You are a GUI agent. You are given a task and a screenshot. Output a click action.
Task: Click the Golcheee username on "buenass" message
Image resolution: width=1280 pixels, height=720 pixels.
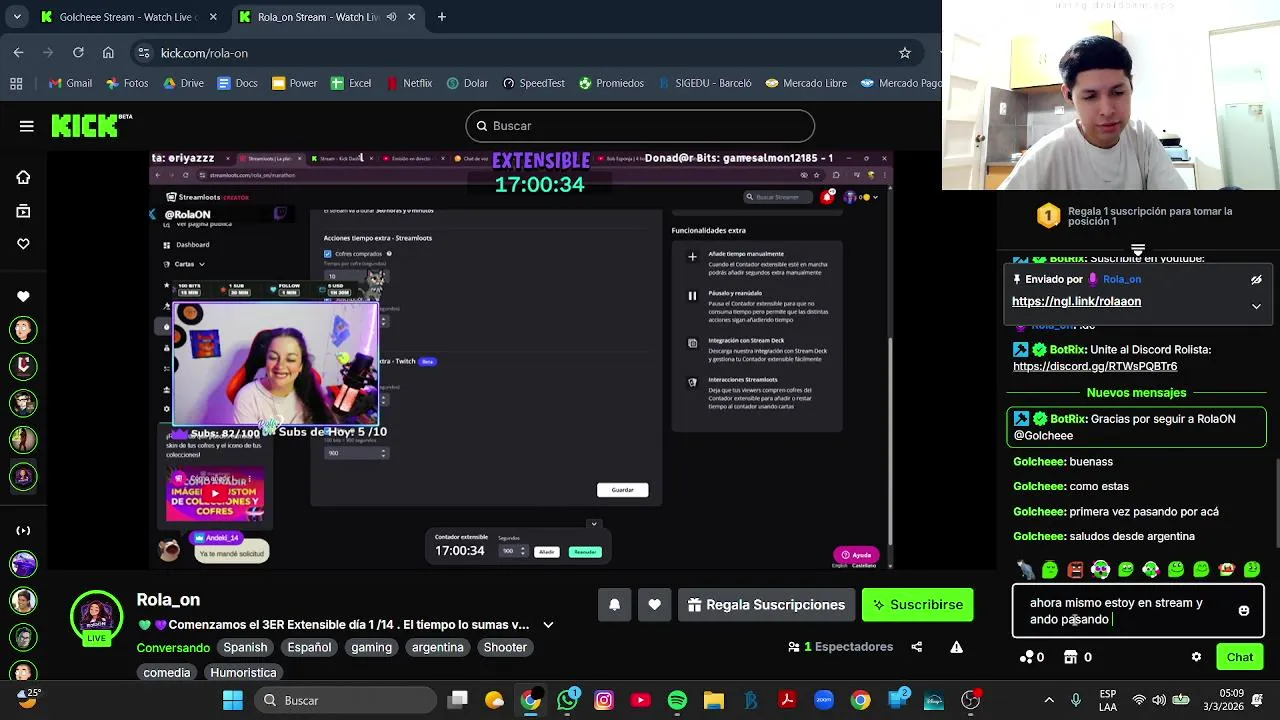[x=1039, y=462]
